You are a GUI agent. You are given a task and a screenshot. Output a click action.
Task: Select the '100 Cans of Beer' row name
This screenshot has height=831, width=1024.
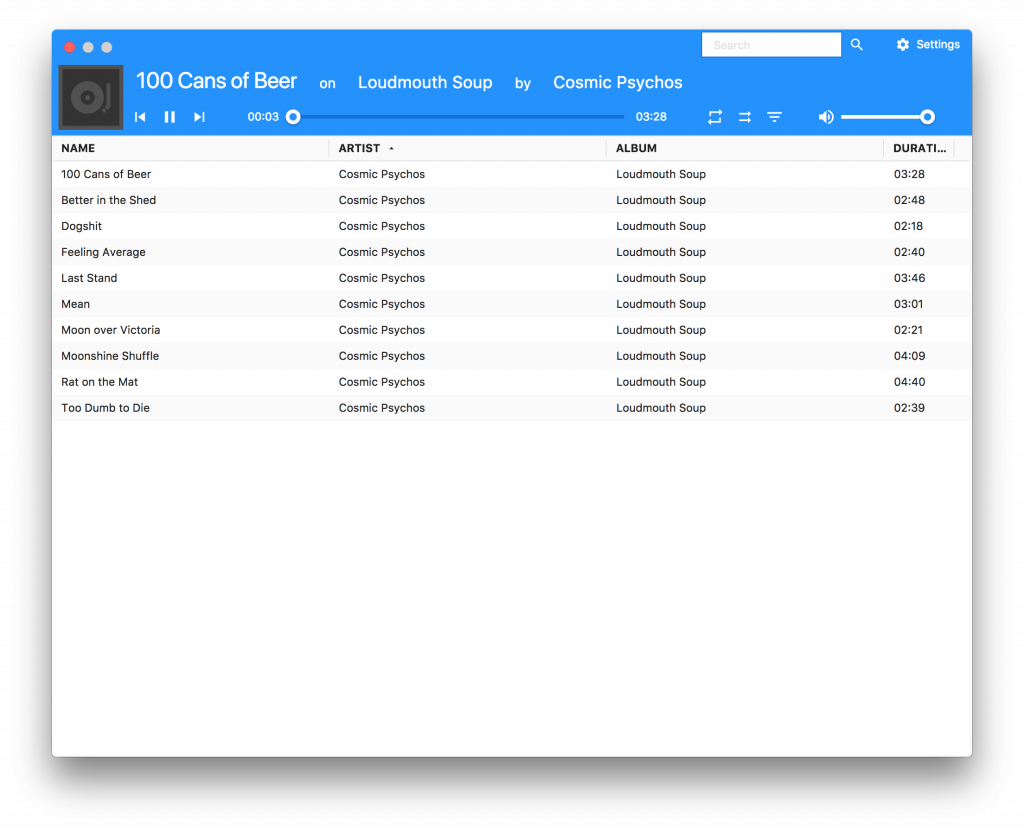coord(106,174)
